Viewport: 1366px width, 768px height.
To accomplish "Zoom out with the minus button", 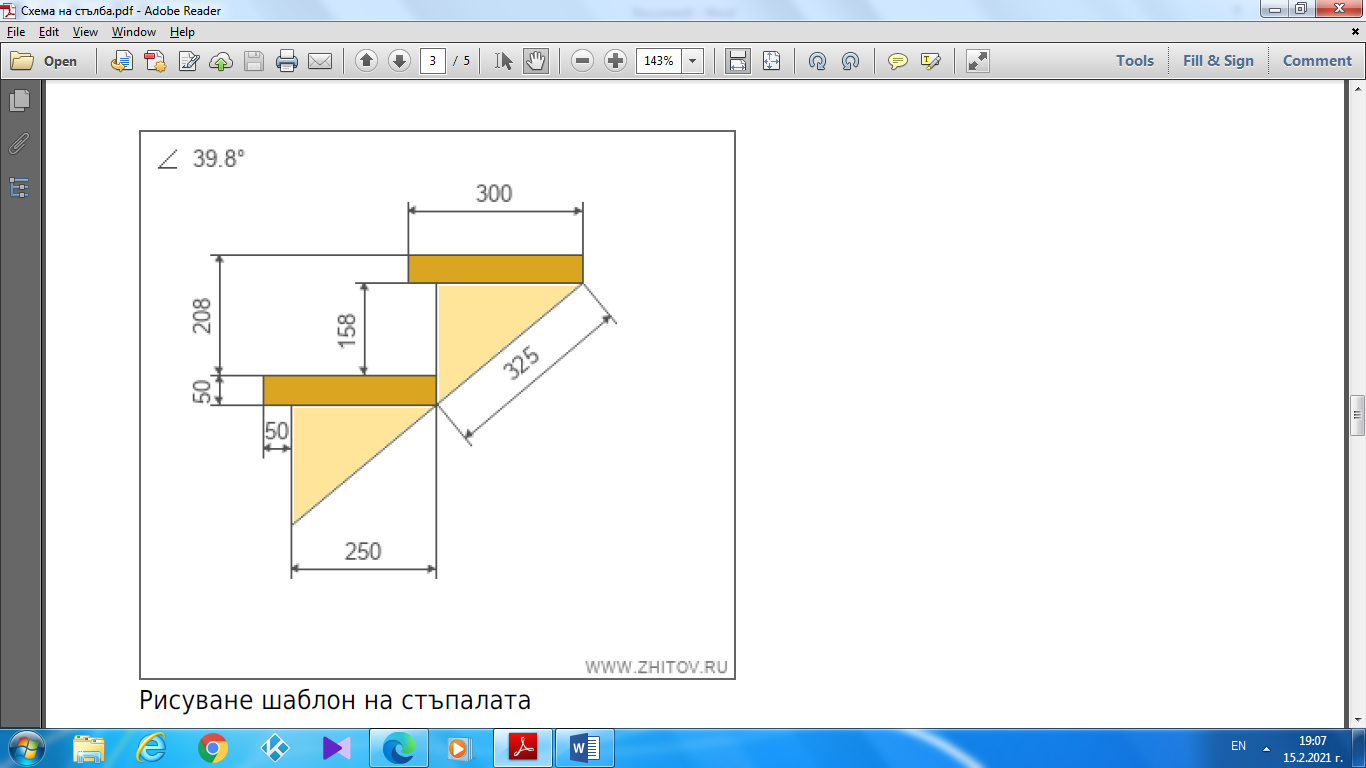I will 583,61.
